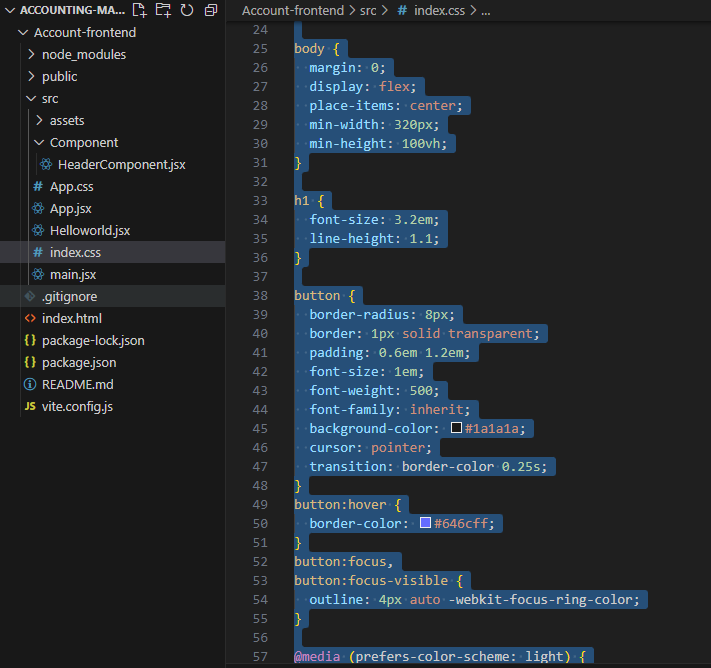Click the '@media (prefers-color-scheme: light)' line
Screen dimensions: 711x668
click(440, 656)
